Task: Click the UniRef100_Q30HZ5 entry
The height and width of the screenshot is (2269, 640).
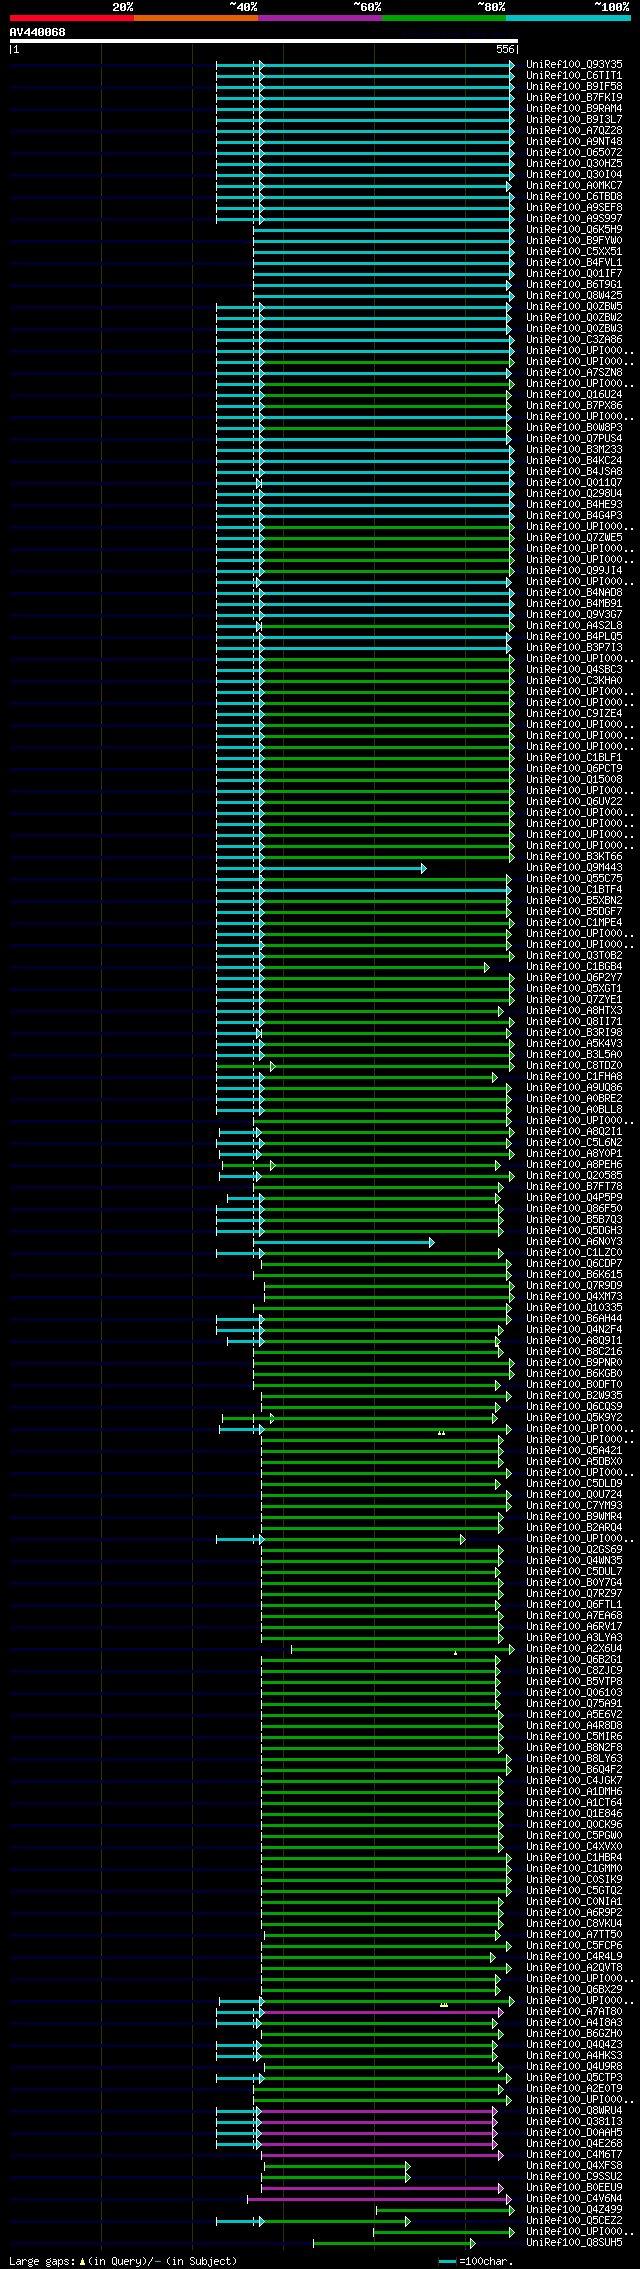Action: 574,163
